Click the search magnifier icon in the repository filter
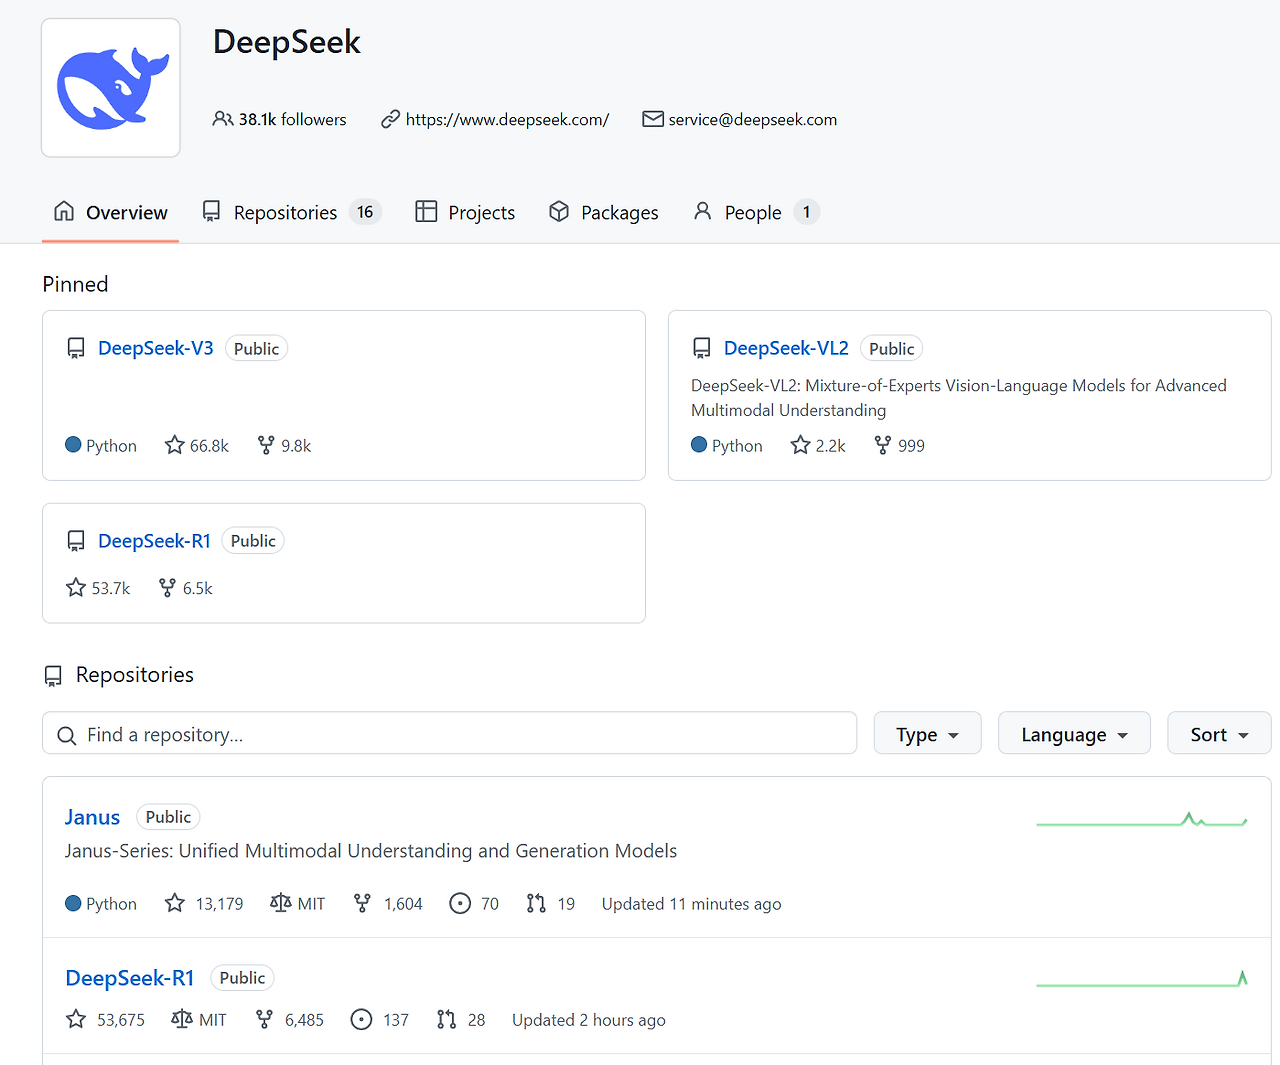The width and height of the screenshot is (1280, 1065). [x=67, y=736]
